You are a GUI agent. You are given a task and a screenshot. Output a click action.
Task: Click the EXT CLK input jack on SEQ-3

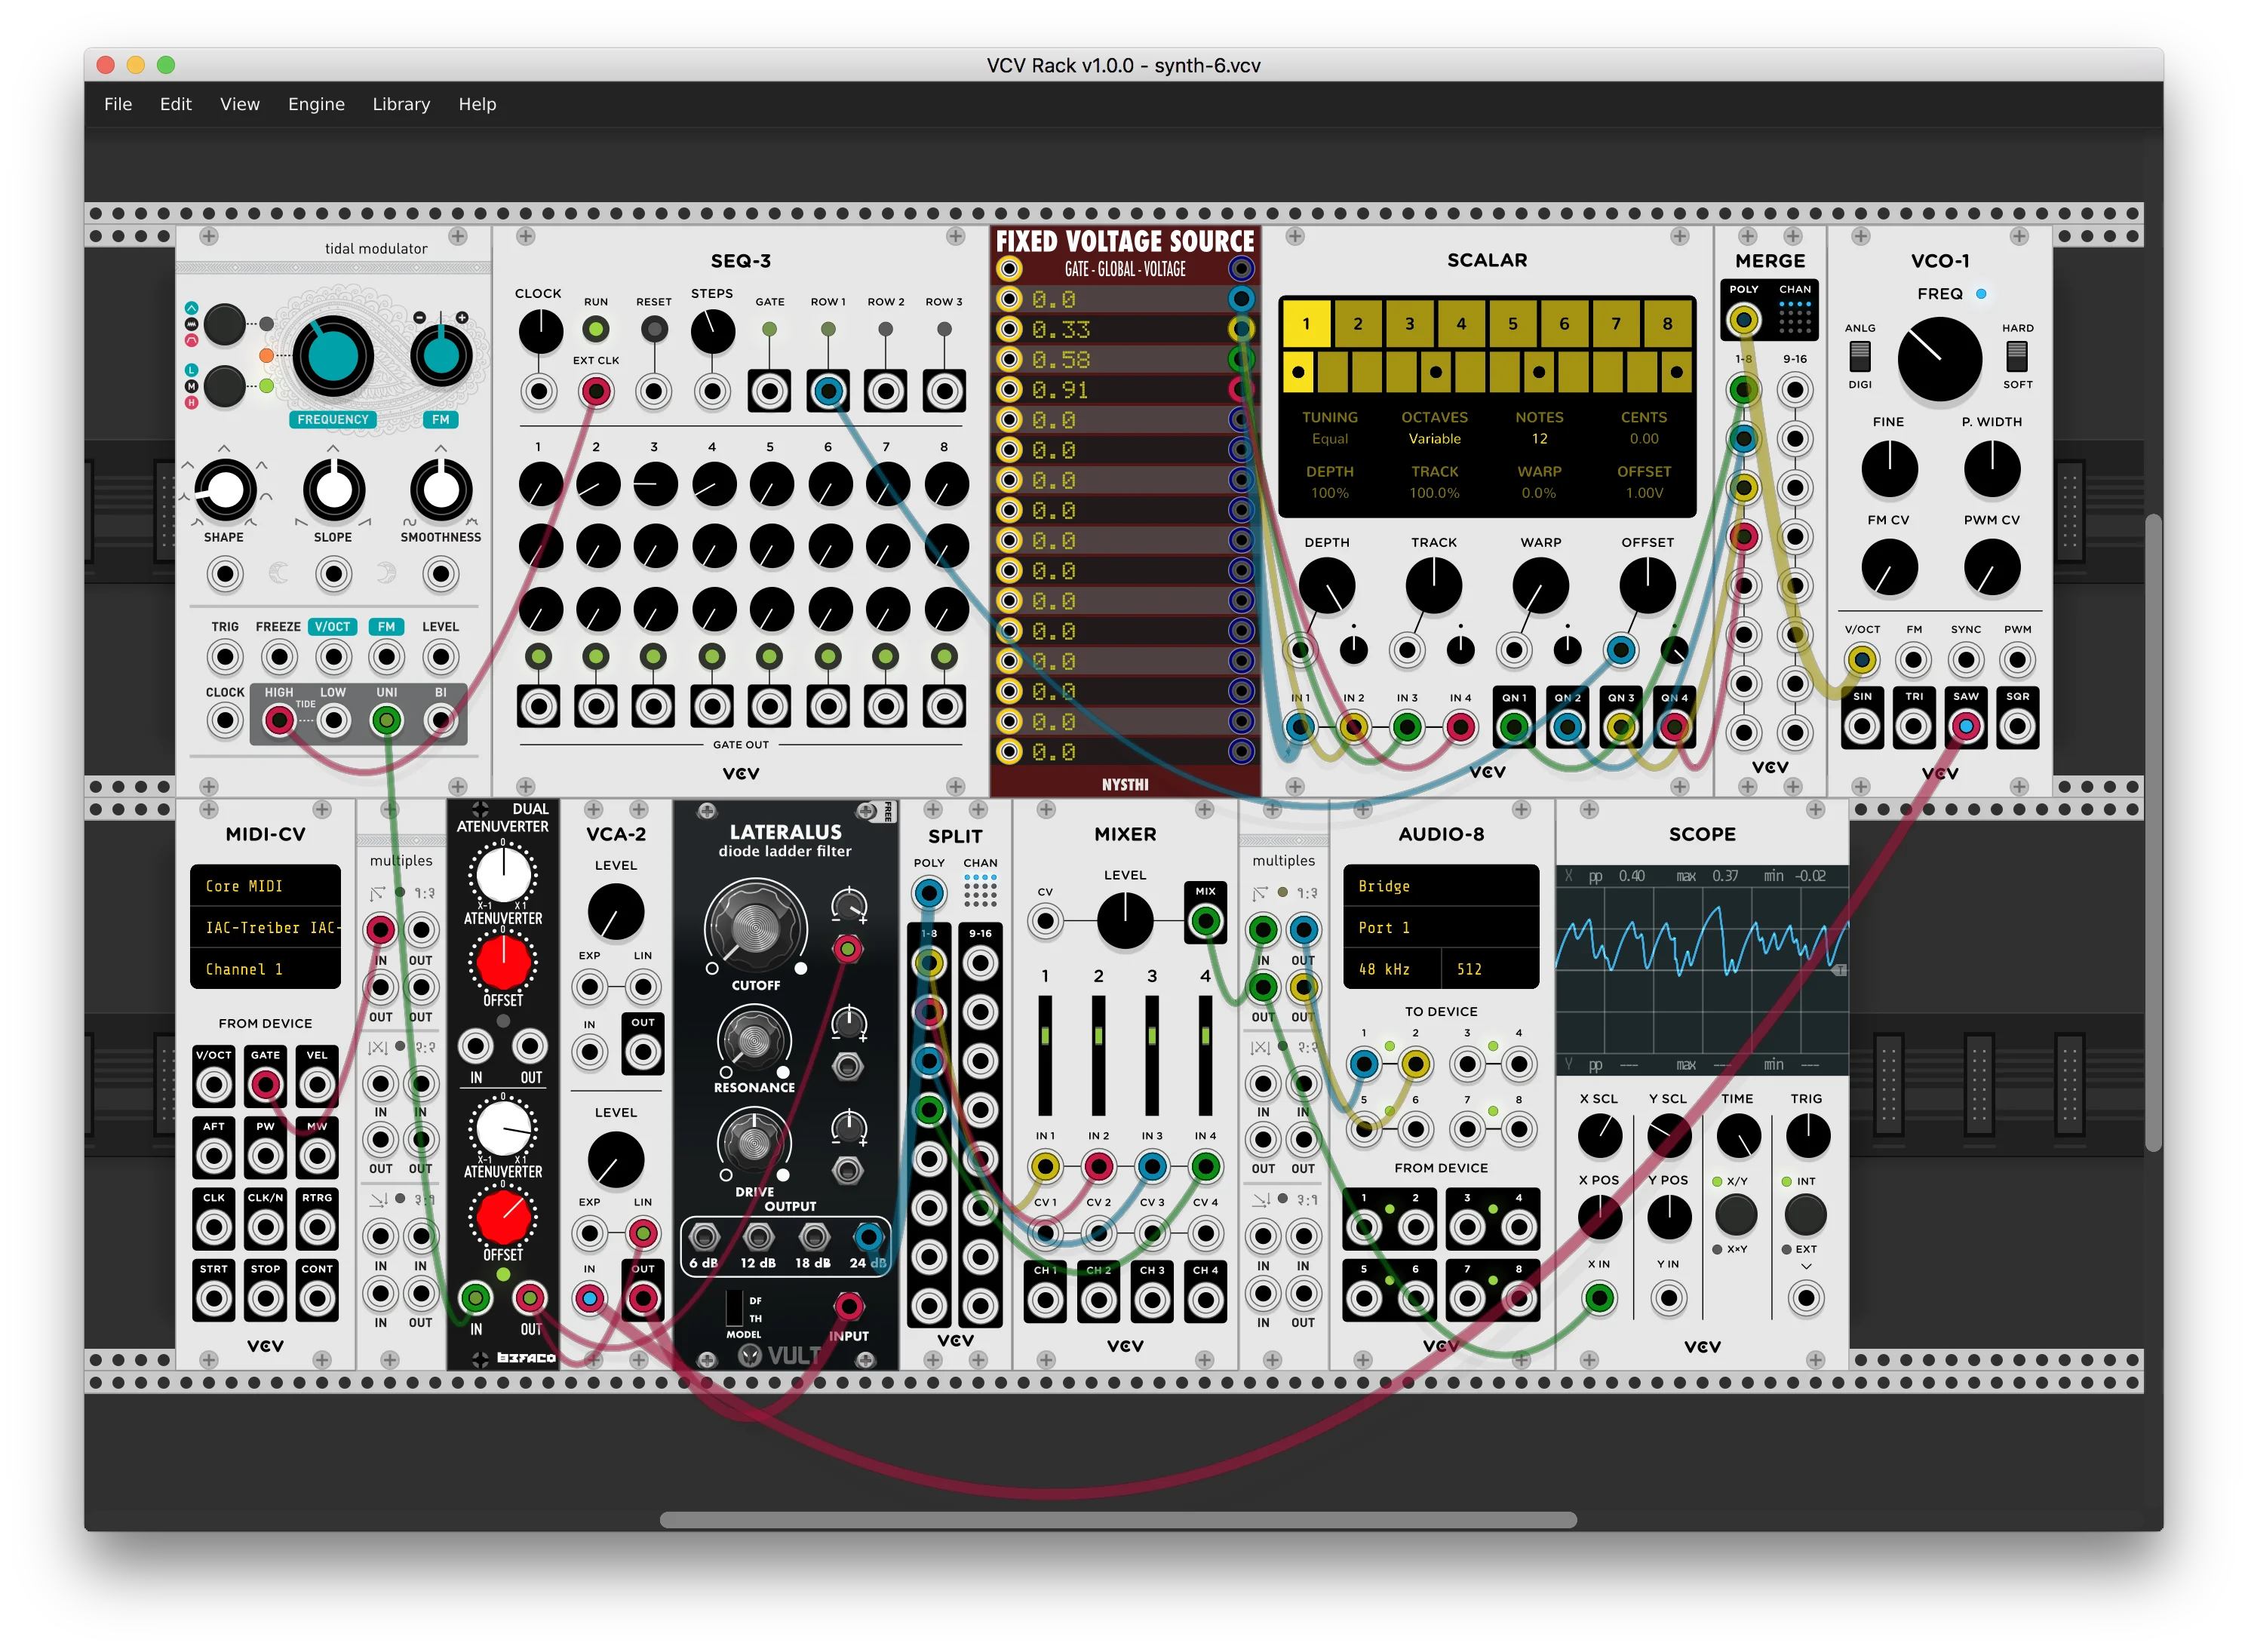click(596, 391)
